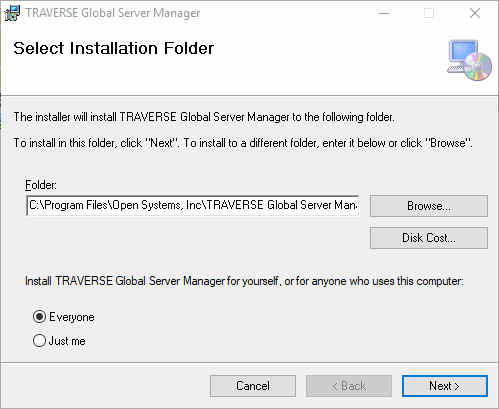499x409 pixels.
Task: Click the greyed-out maximize window button
Action: pyautogui.click(x=429, y=13)
